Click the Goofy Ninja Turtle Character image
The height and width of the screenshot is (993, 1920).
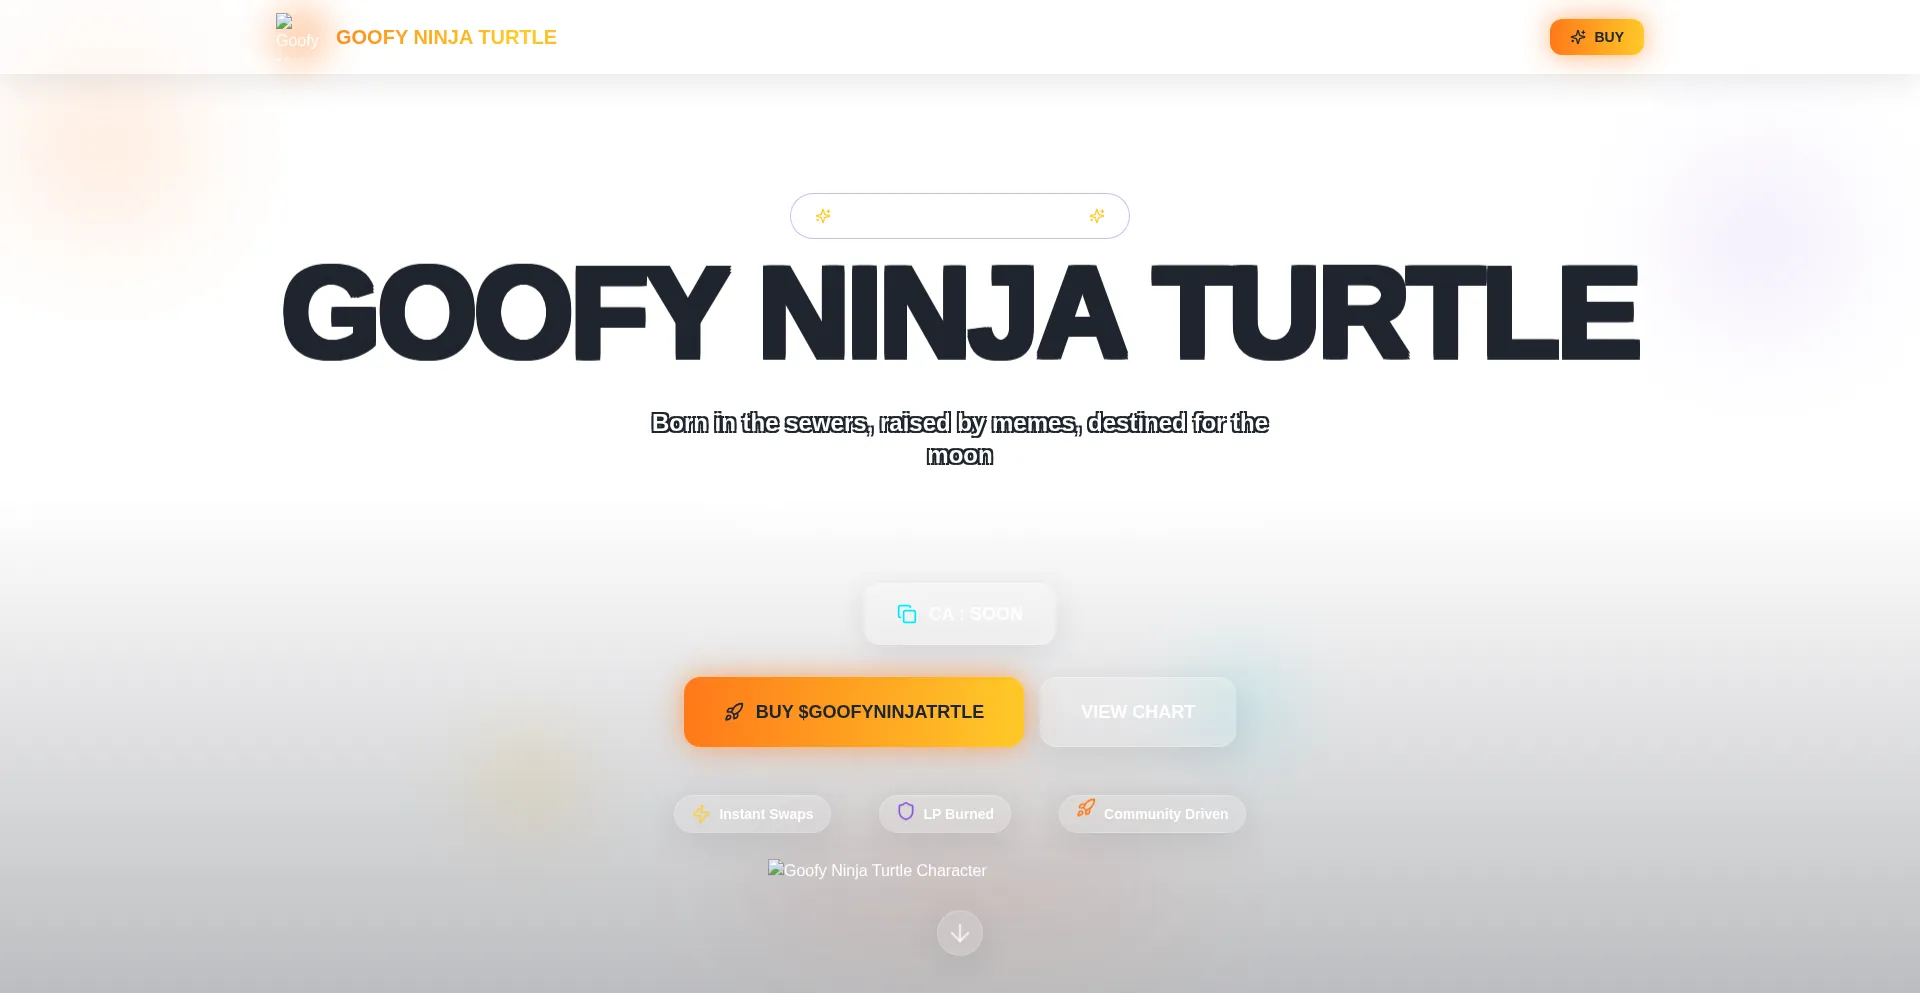[877, 870]
